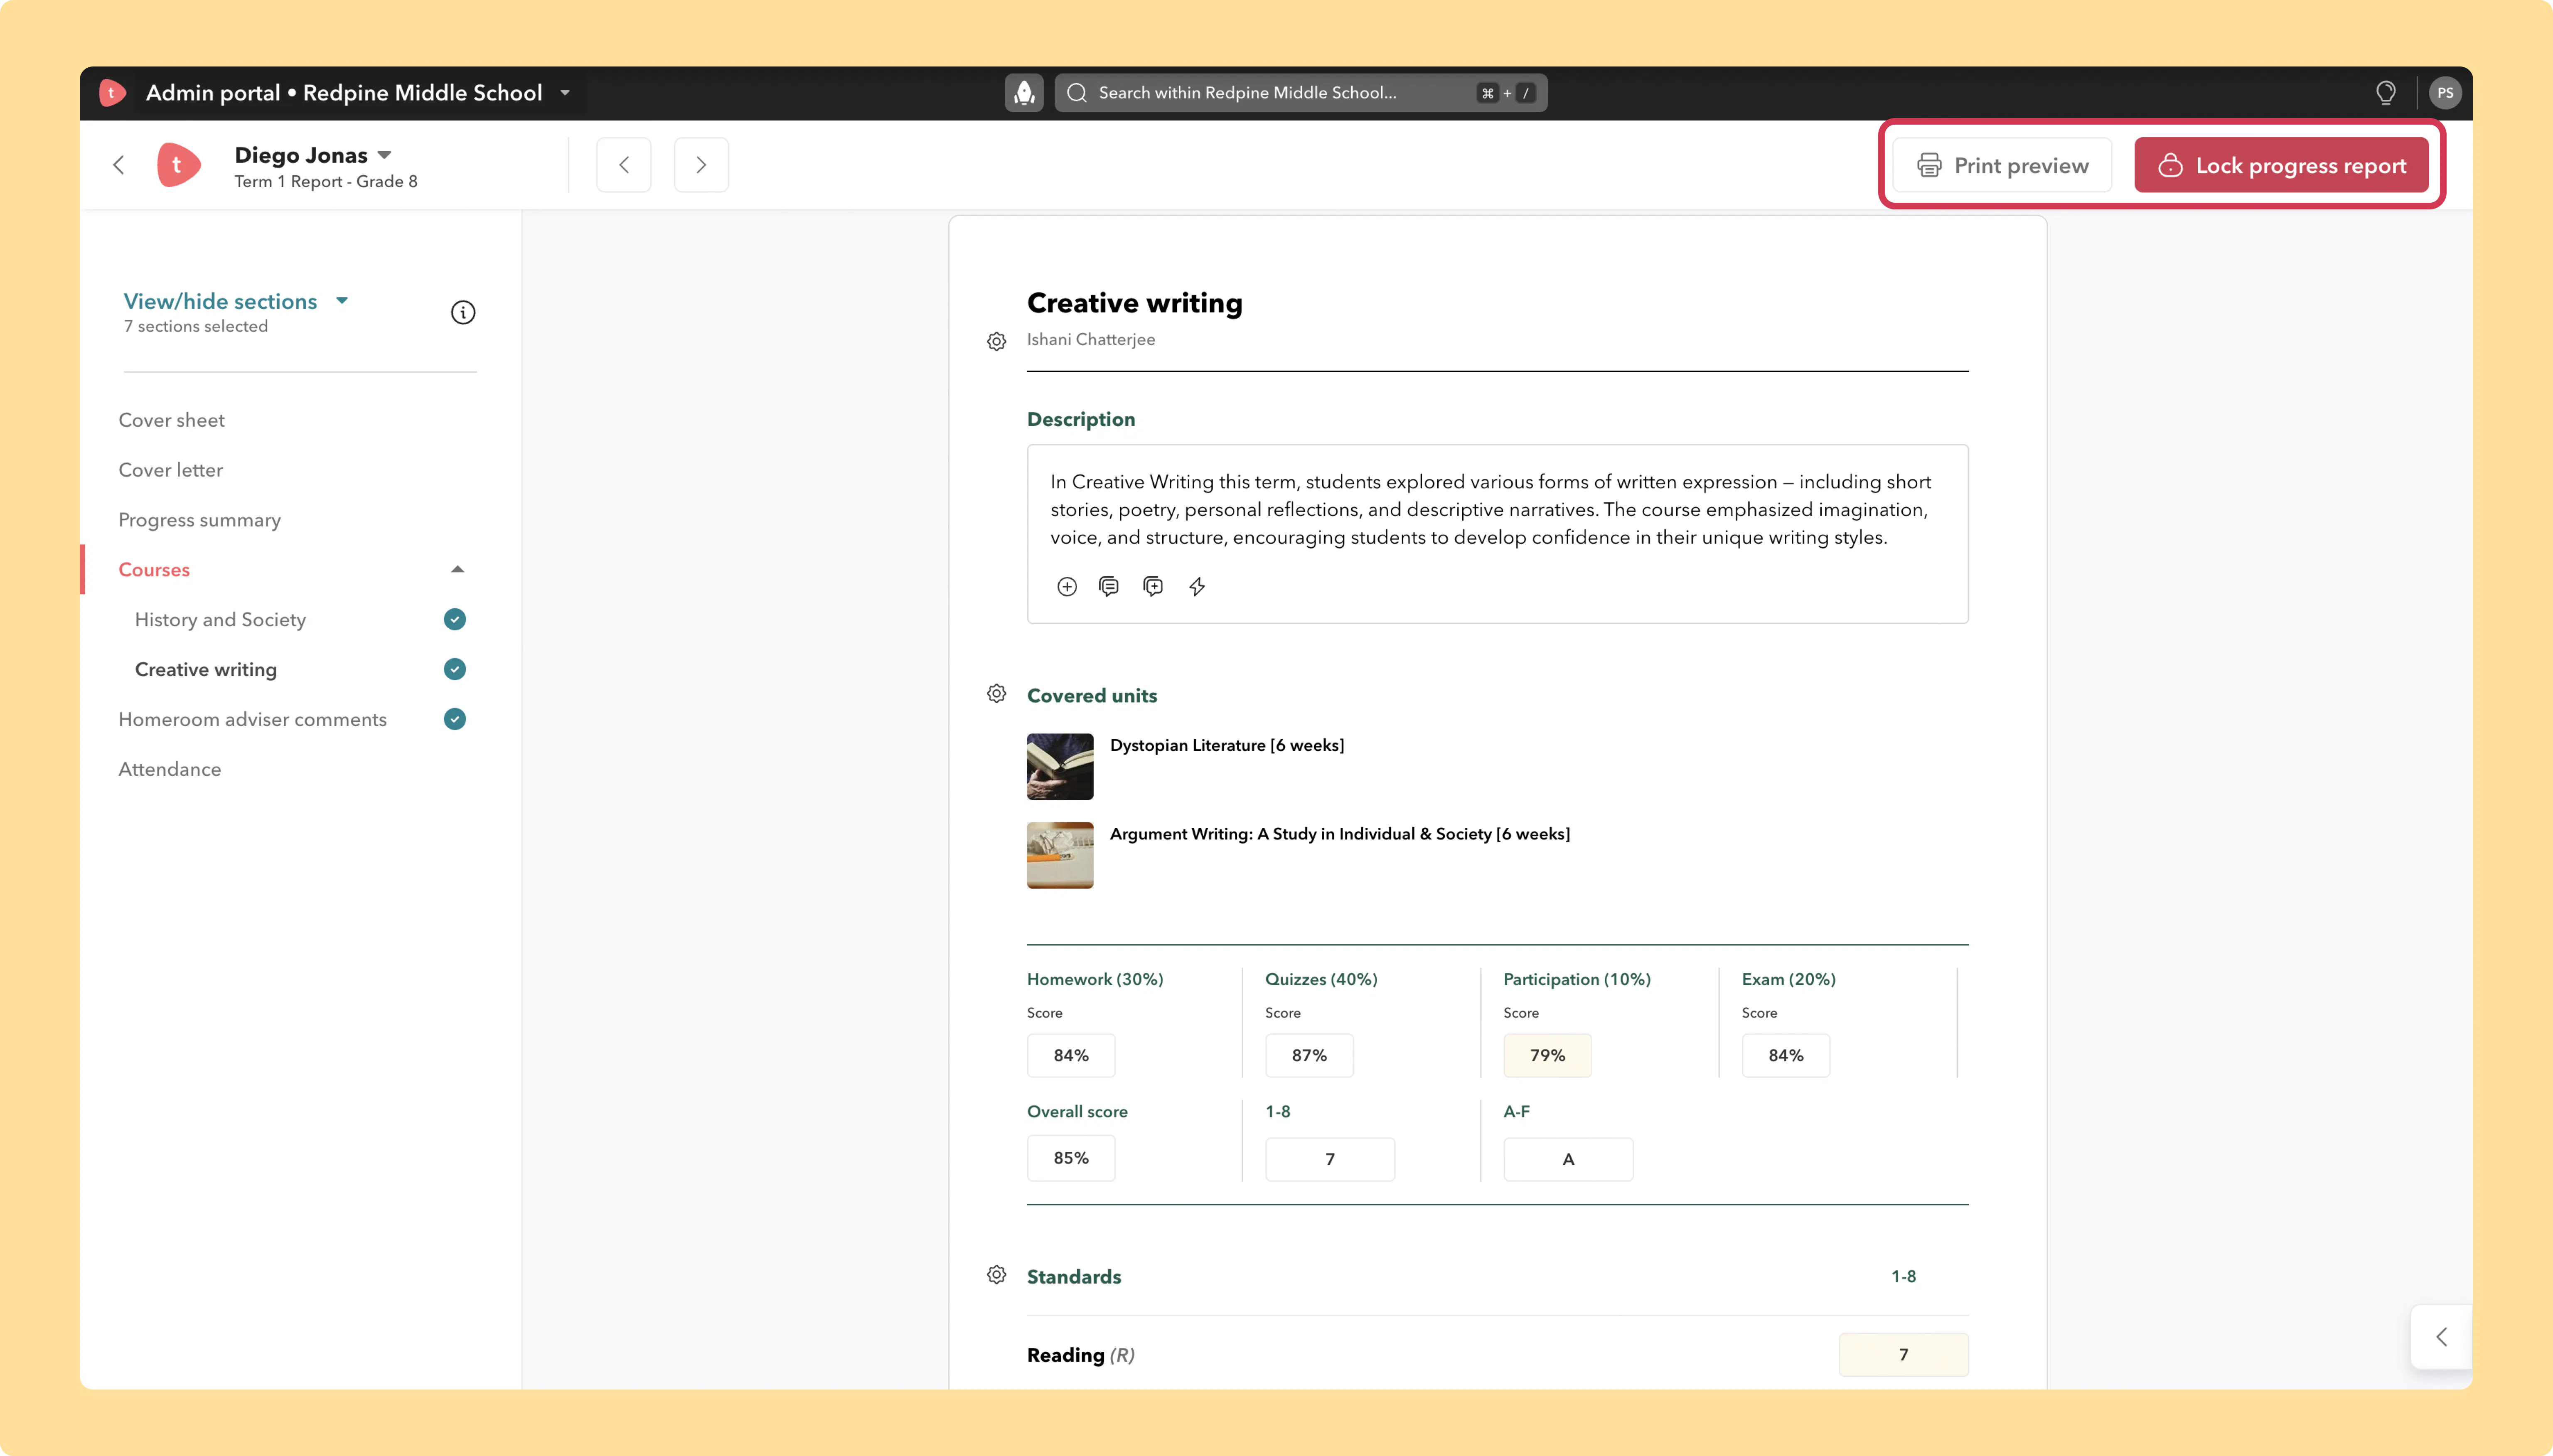Viewport: 2553px width, 1456px height.
Task: Click the Exam (20%) category heading
Action: (1789, 980)
